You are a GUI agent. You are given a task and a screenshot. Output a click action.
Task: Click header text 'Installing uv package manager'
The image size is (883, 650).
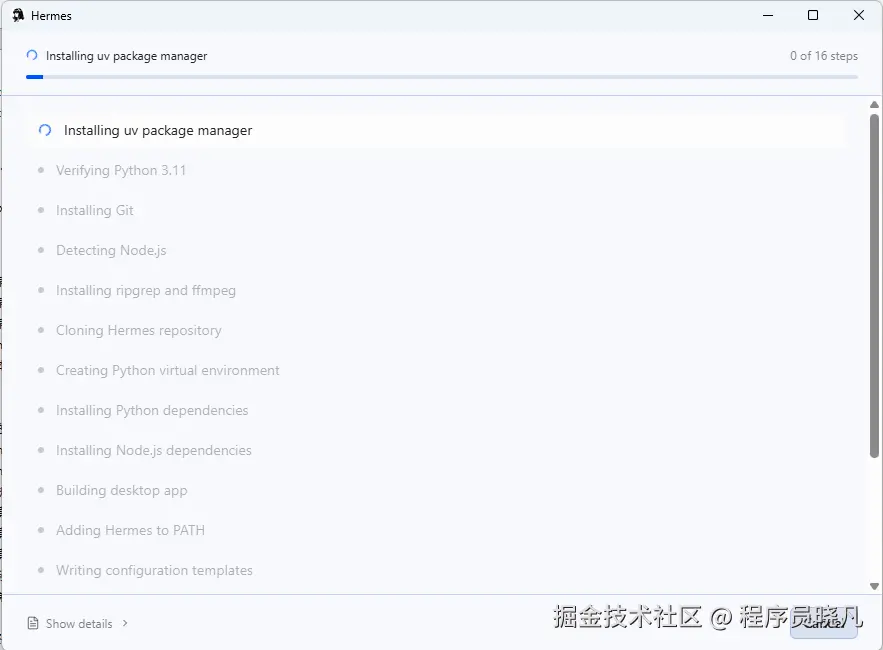click(x=127, y=56)
